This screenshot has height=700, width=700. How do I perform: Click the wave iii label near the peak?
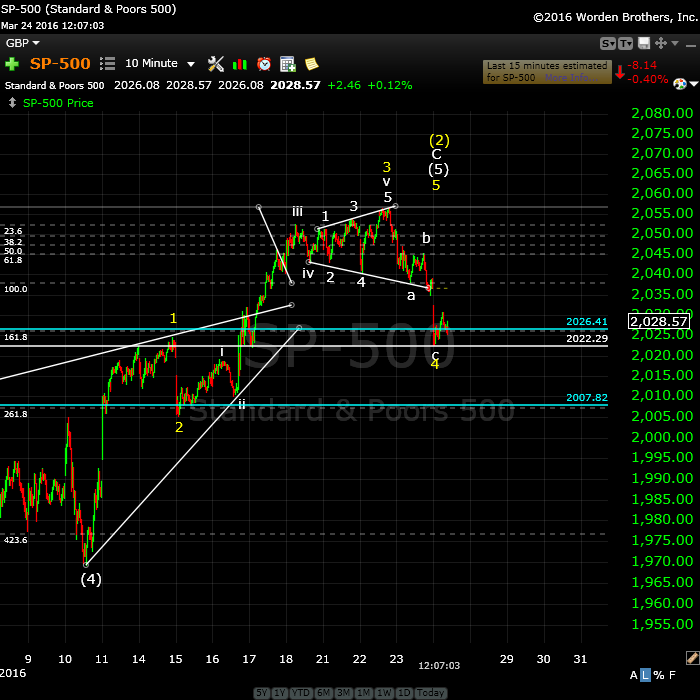297,211
